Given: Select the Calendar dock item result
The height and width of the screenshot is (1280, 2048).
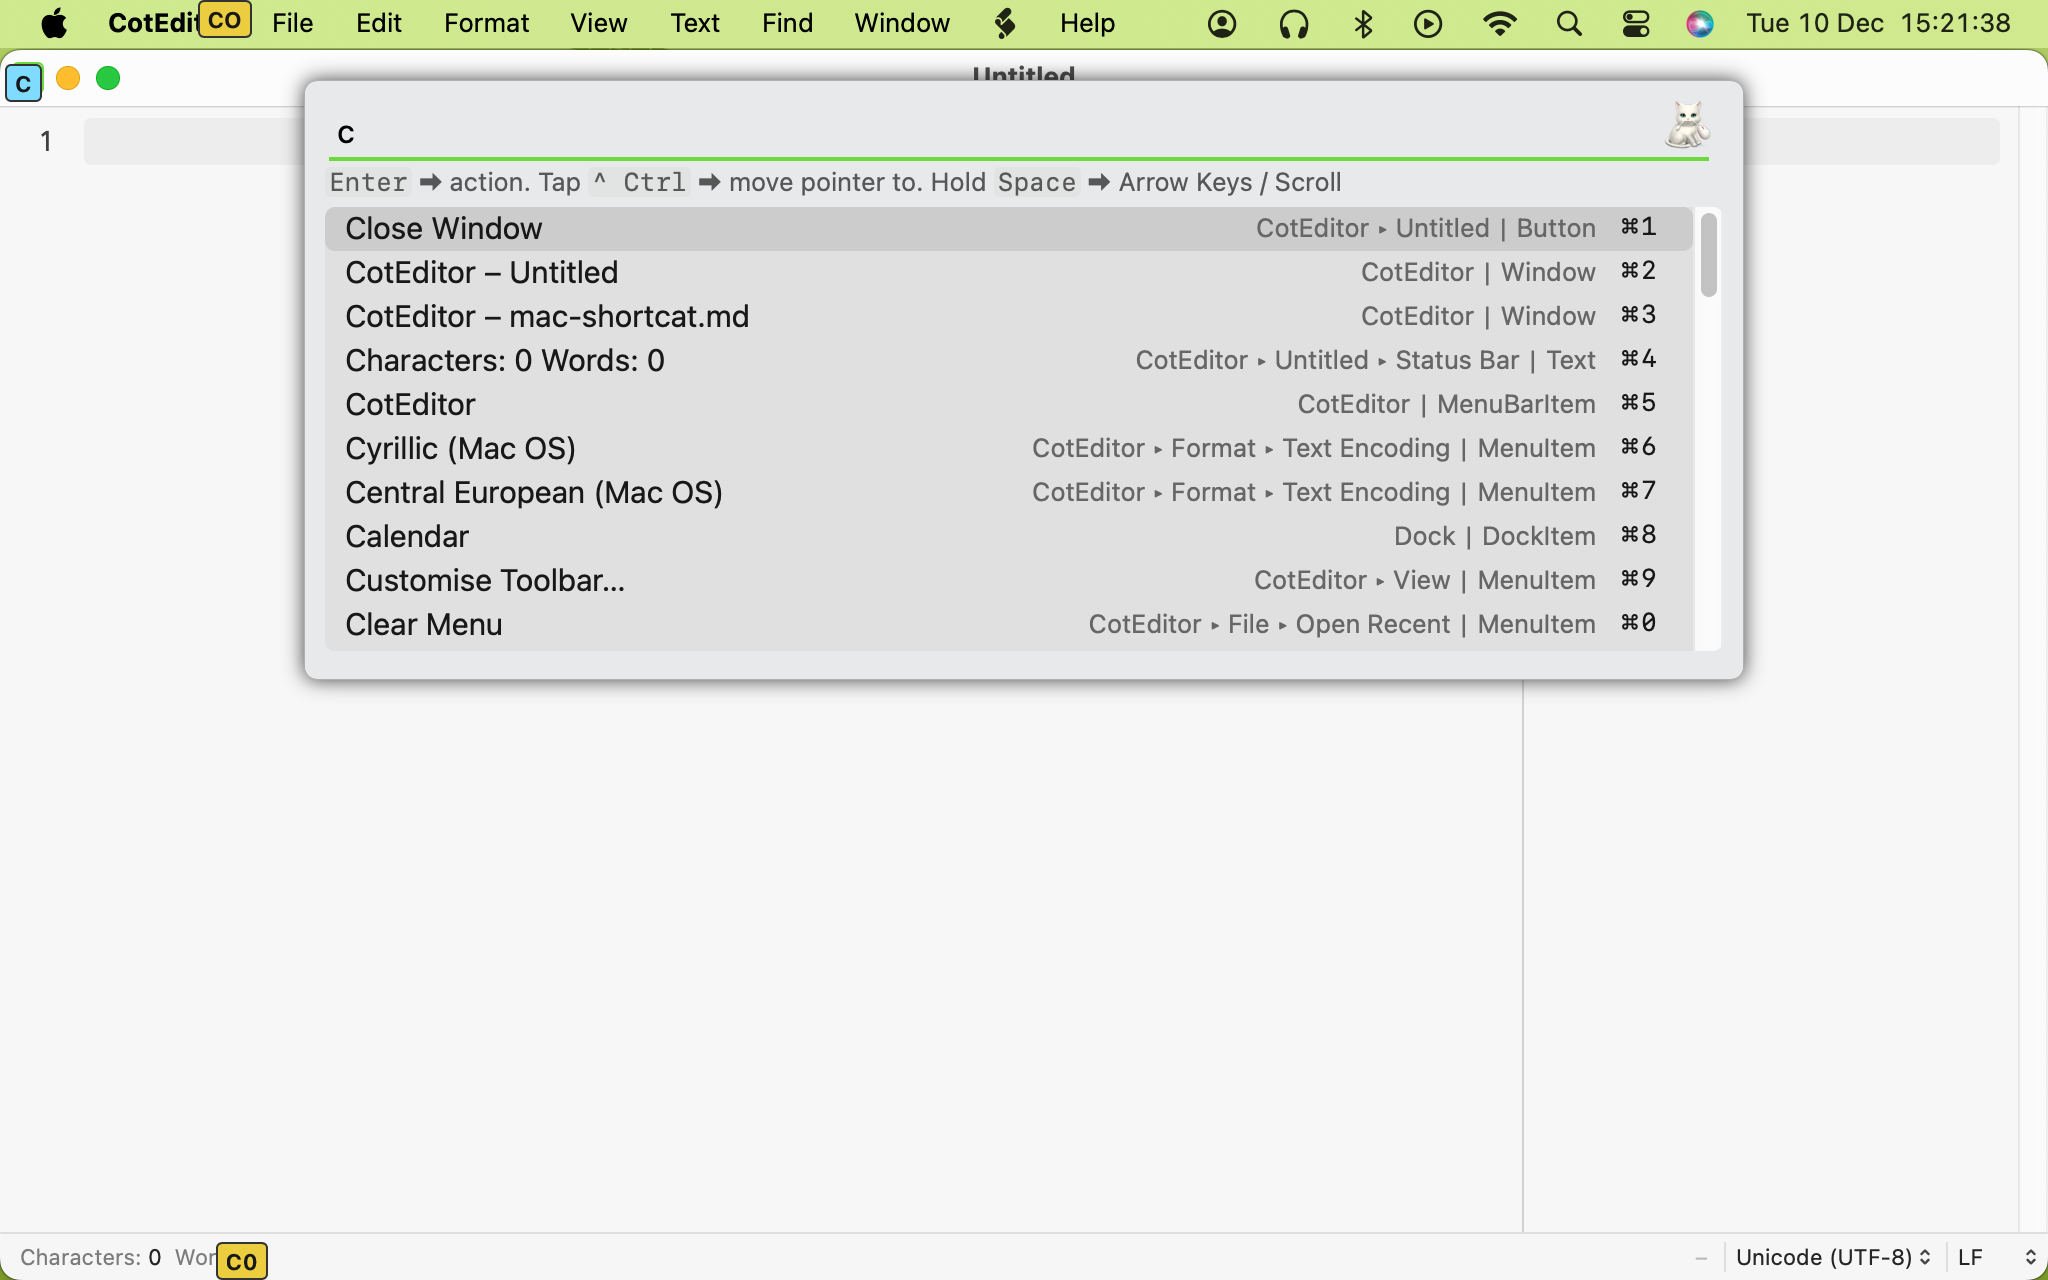Looking at the screenshot, I should point(1008,536).
